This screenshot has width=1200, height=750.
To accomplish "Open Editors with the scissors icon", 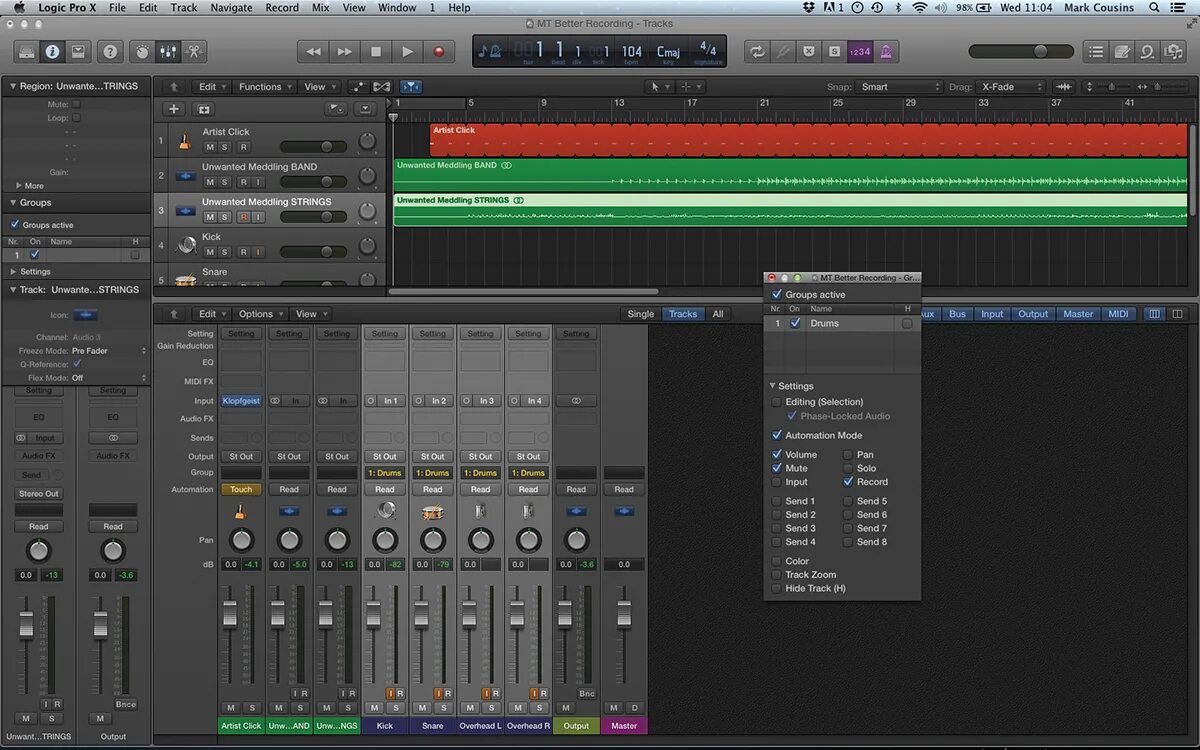I will pos(193,51).
